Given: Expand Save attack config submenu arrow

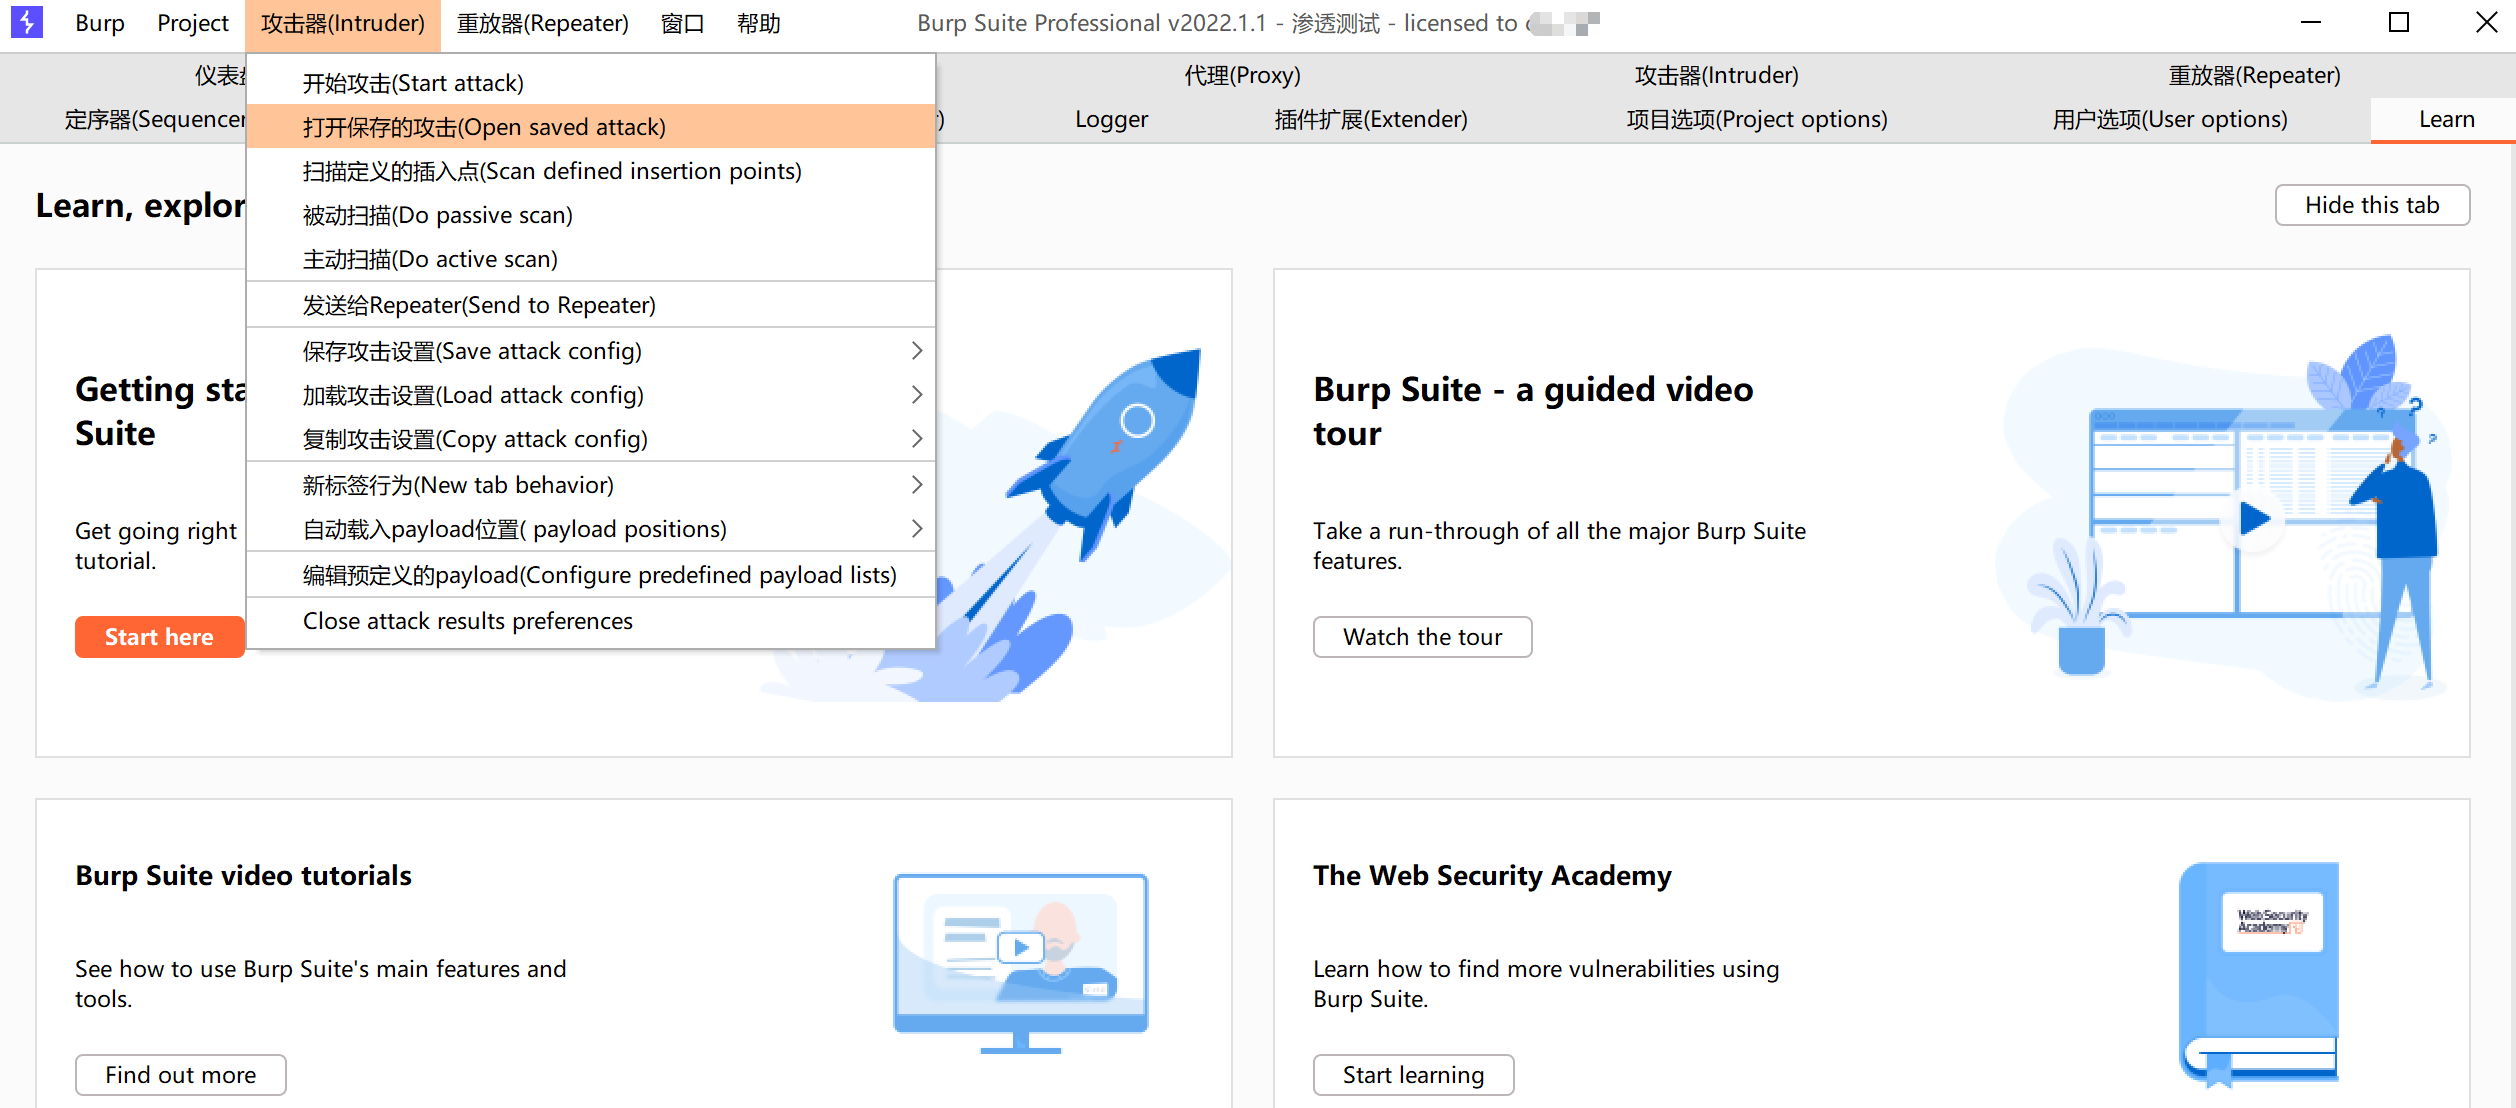Looking at the screenshot, I should [916, 351].
